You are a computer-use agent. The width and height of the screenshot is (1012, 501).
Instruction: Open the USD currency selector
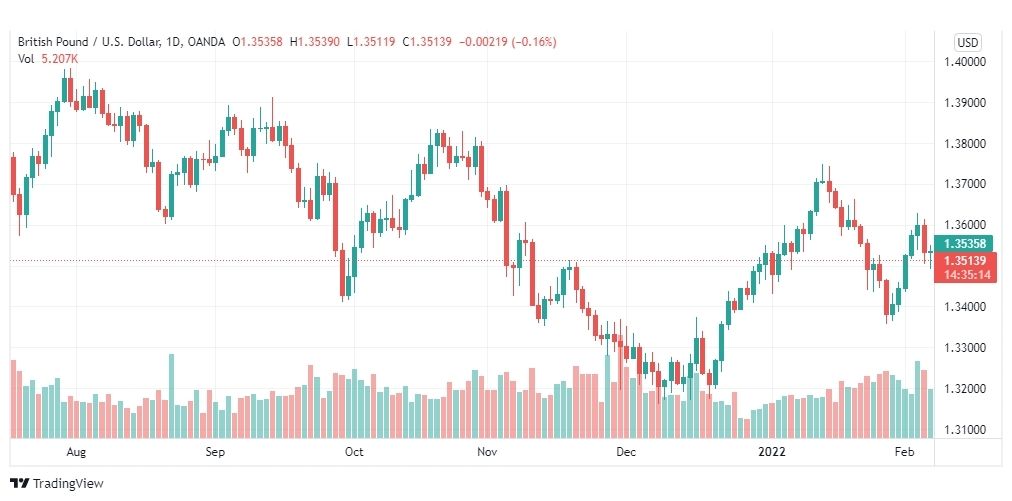point(967,43)
